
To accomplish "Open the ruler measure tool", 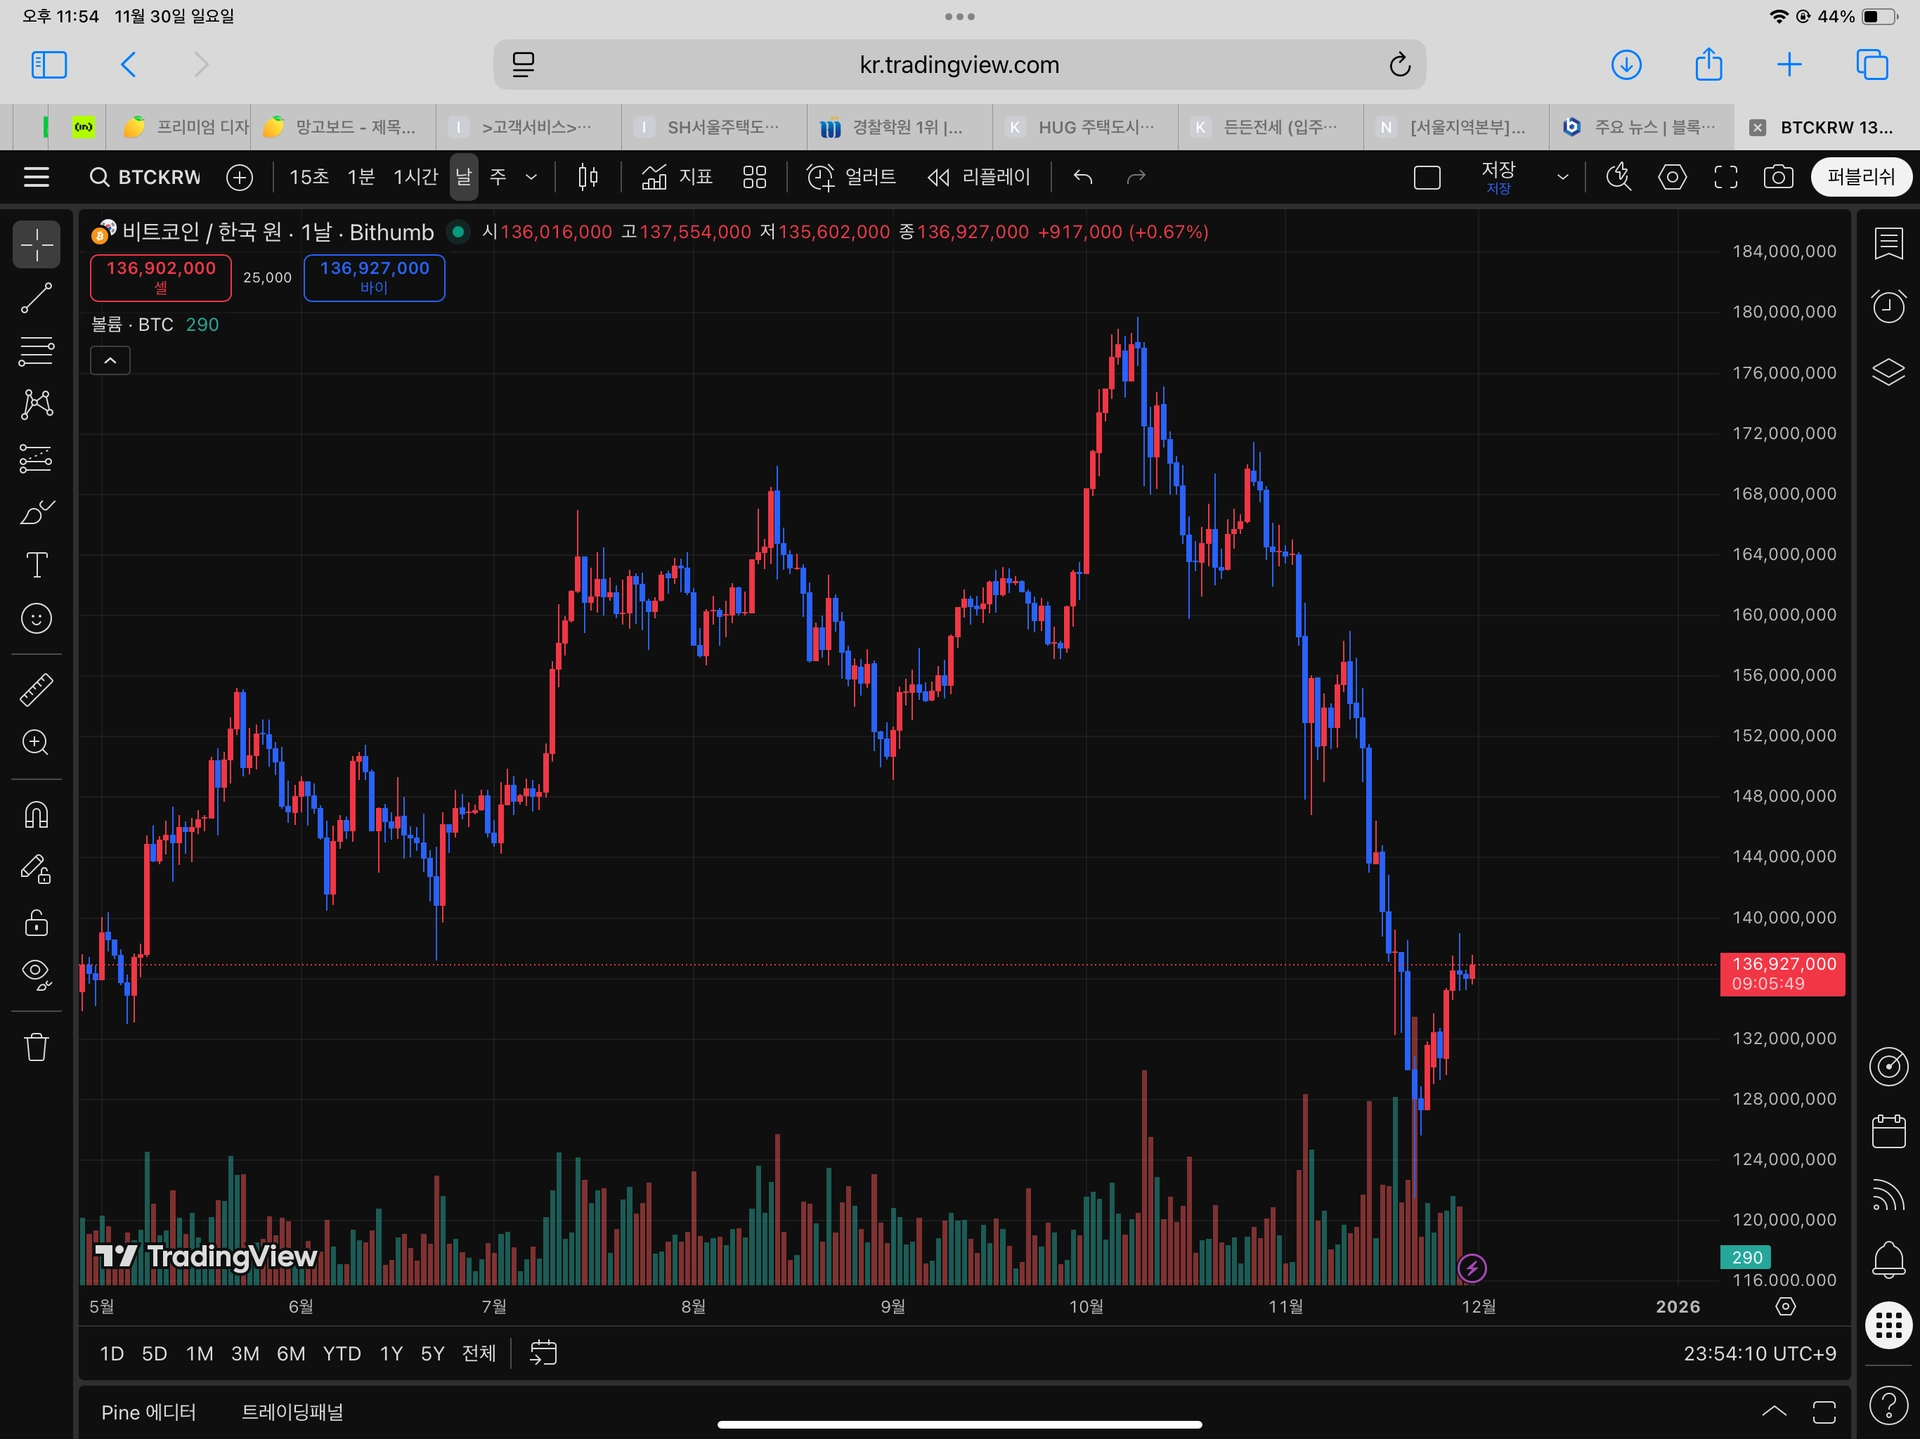I will 37,689.
